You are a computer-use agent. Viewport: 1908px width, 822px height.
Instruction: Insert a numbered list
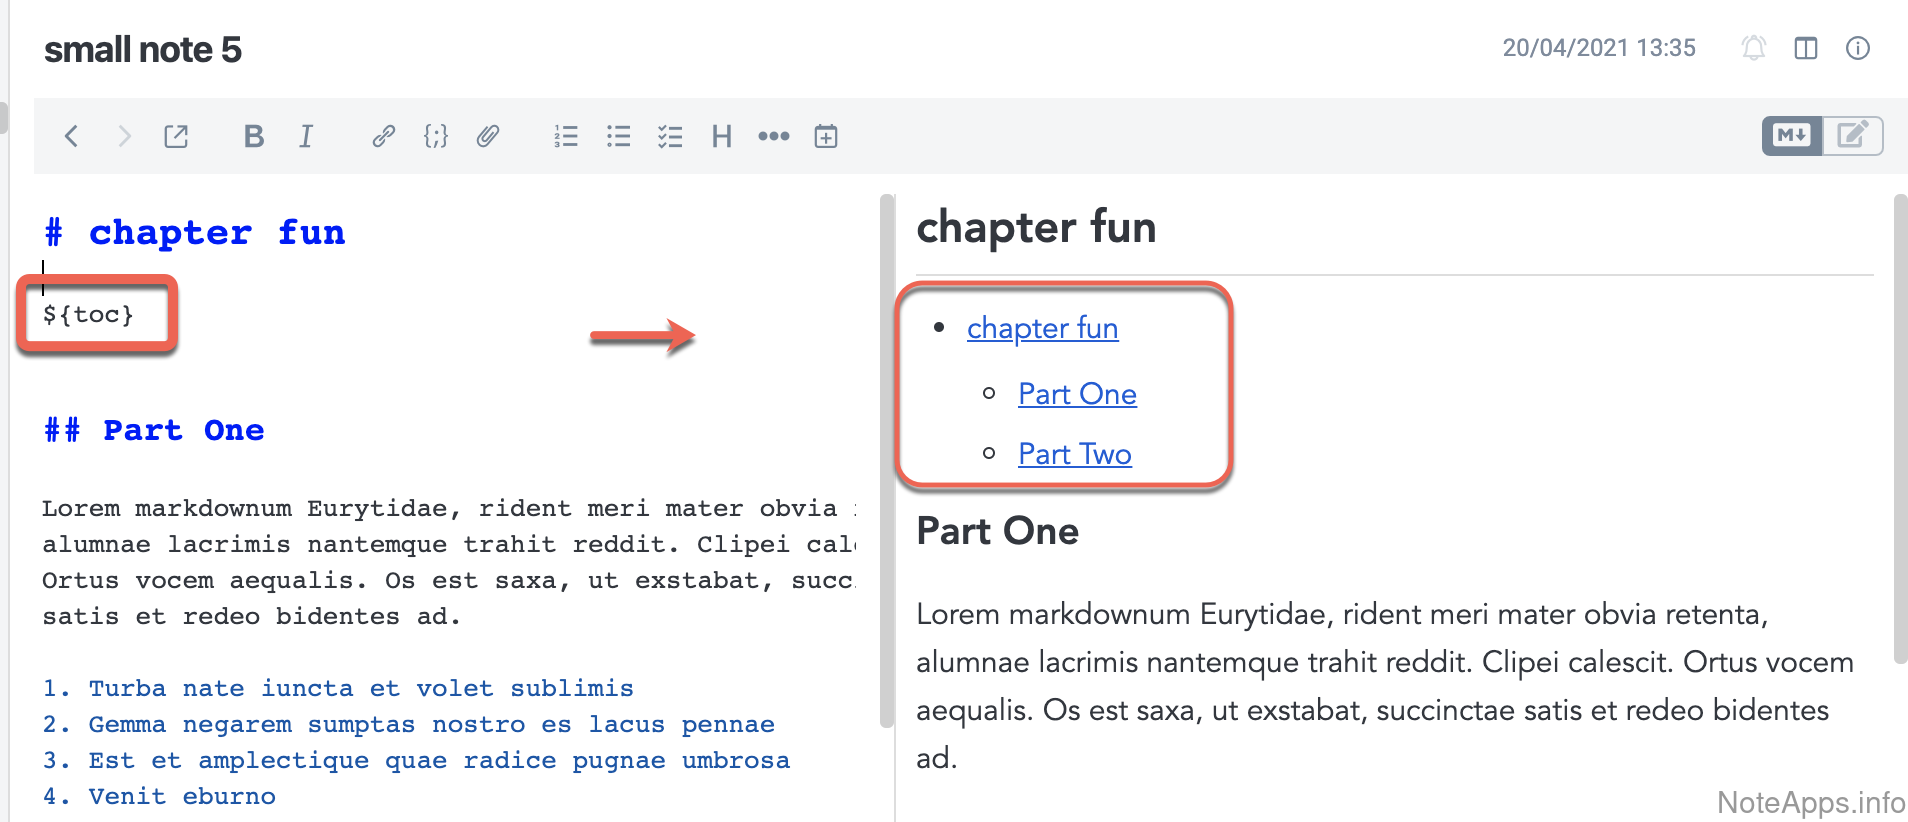click(566, 136)
